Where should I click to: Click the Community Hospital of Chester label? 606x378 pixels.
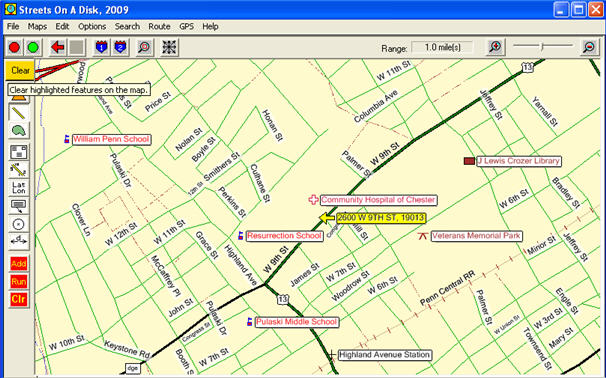pos(378,200)
